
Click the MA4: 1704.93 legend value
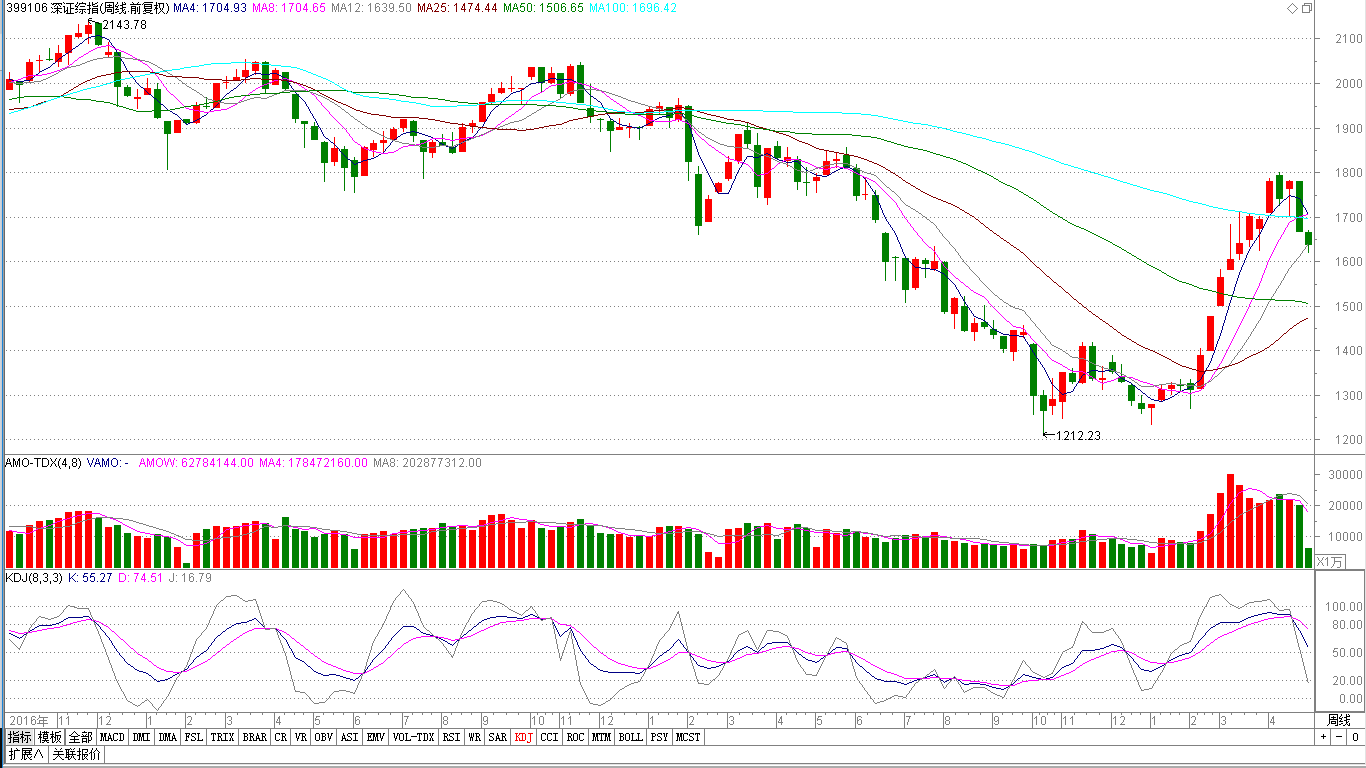(208, 8)
